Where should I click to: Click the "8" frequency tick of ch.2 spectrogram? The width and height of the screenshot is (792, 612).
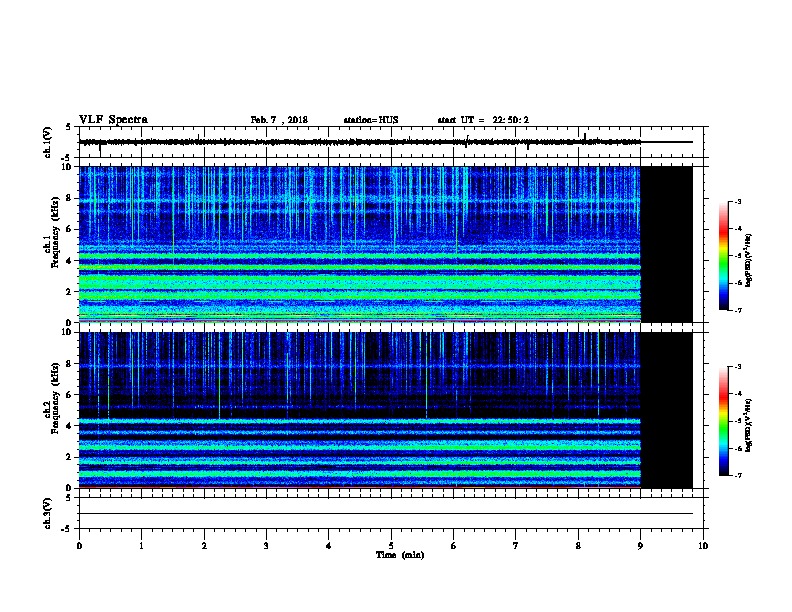coord(70,364)
